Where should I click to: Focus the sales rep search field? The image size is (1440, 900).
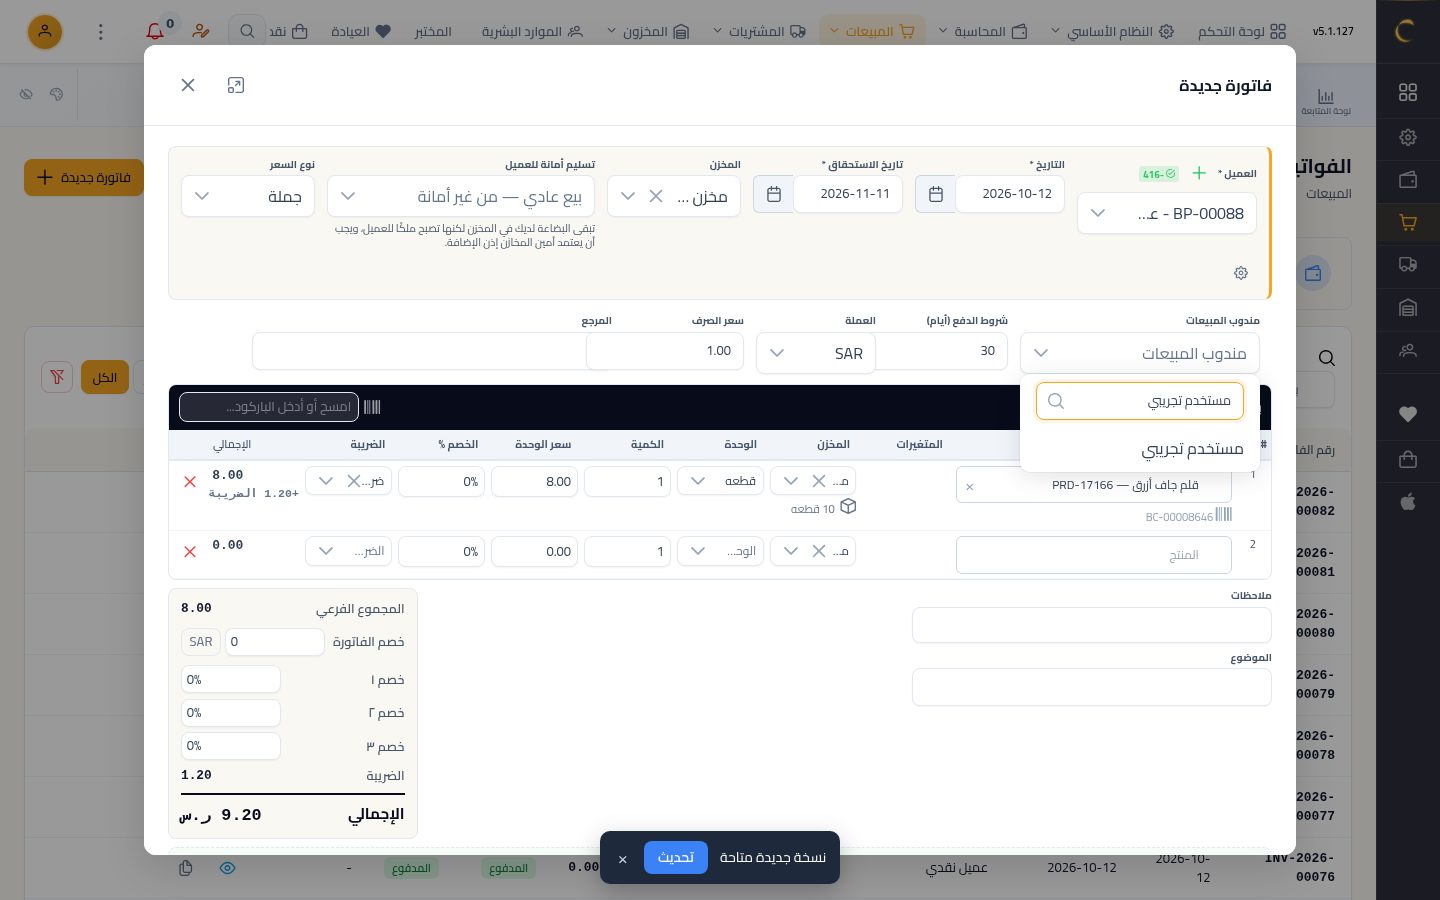coord(1140,401)
